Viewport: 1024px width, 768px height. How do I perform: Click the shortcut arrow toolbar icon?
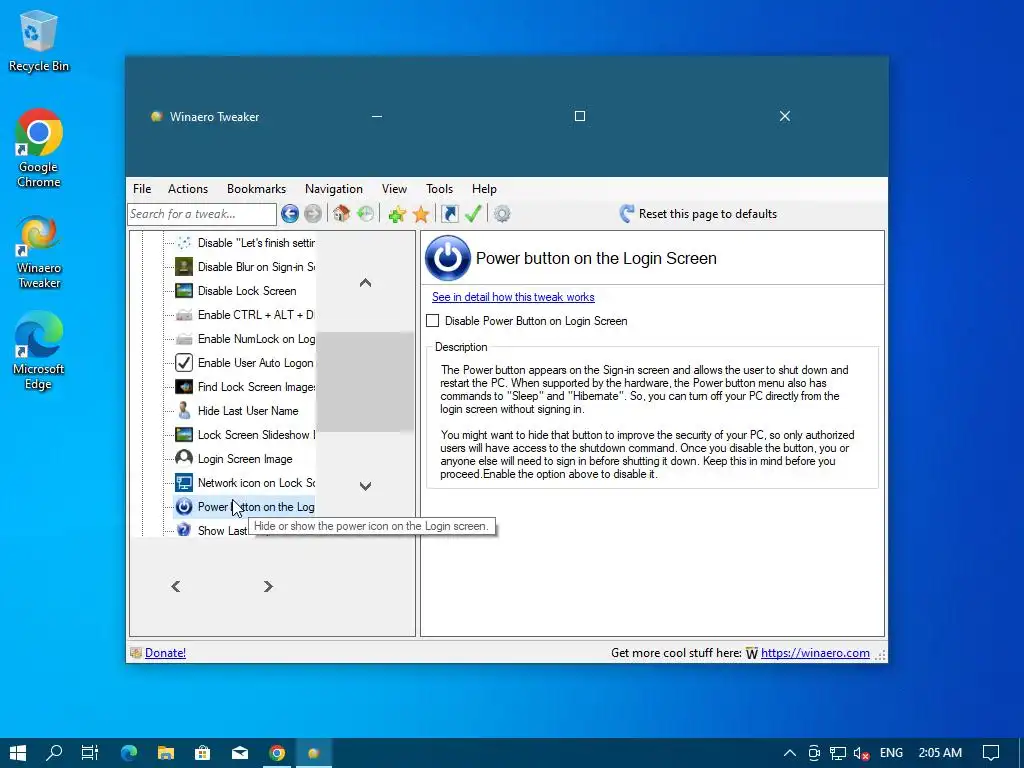click(449, 214)
